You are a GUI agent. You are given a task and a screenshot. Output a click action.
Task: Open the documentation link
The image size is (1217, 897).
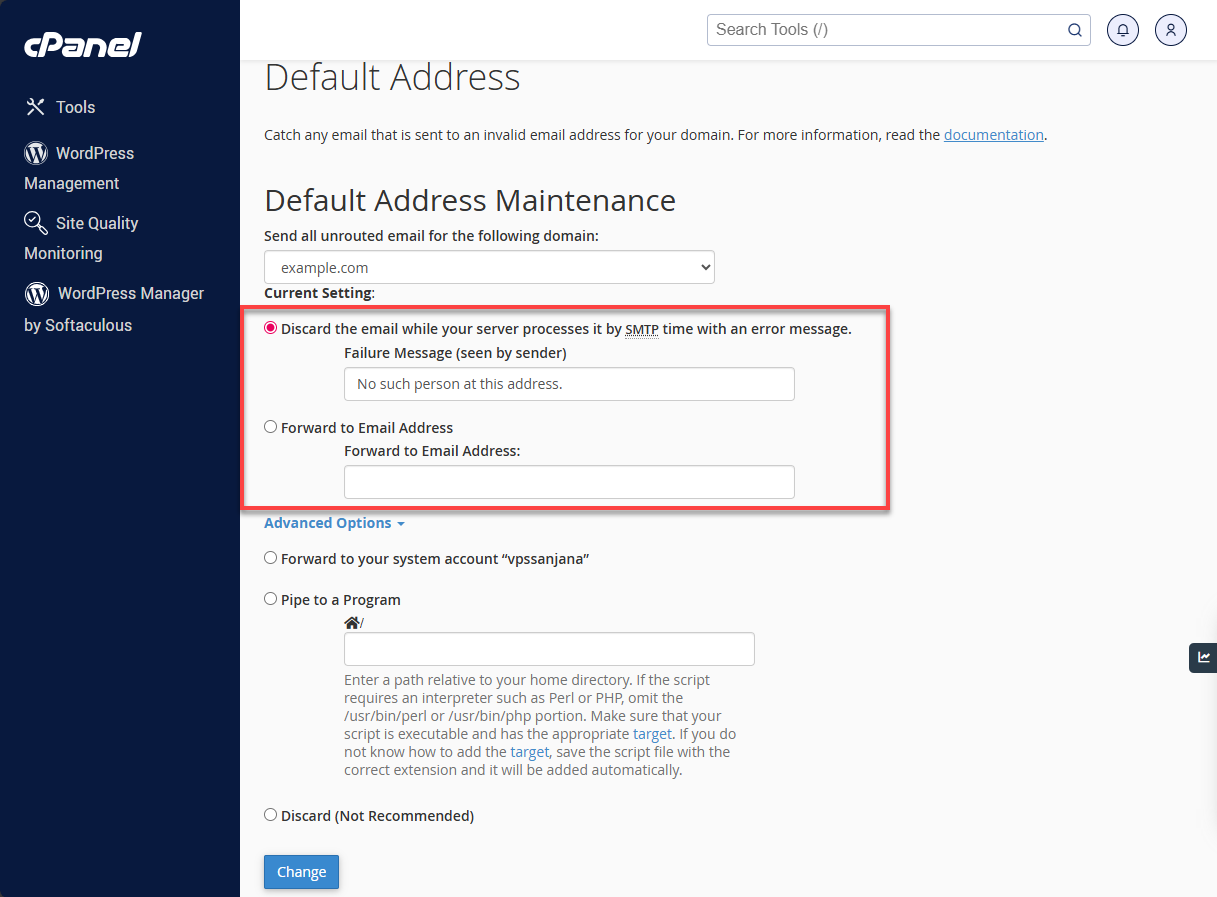(x=993, y=134)
